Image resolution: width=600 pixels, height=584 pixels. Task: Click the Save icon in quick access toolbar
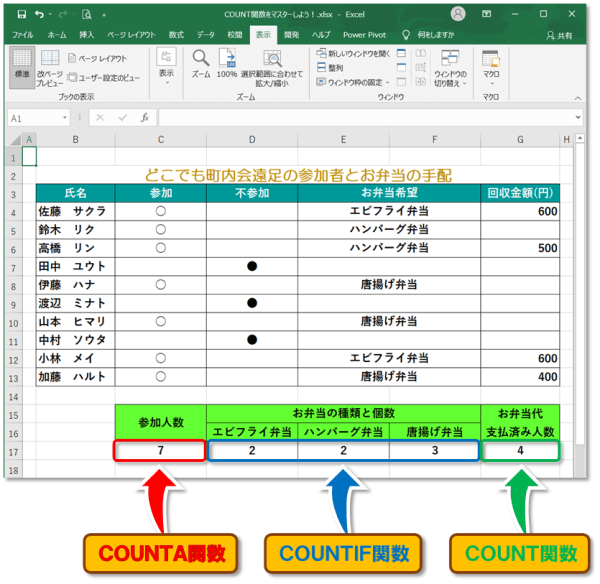pos(22,15)
